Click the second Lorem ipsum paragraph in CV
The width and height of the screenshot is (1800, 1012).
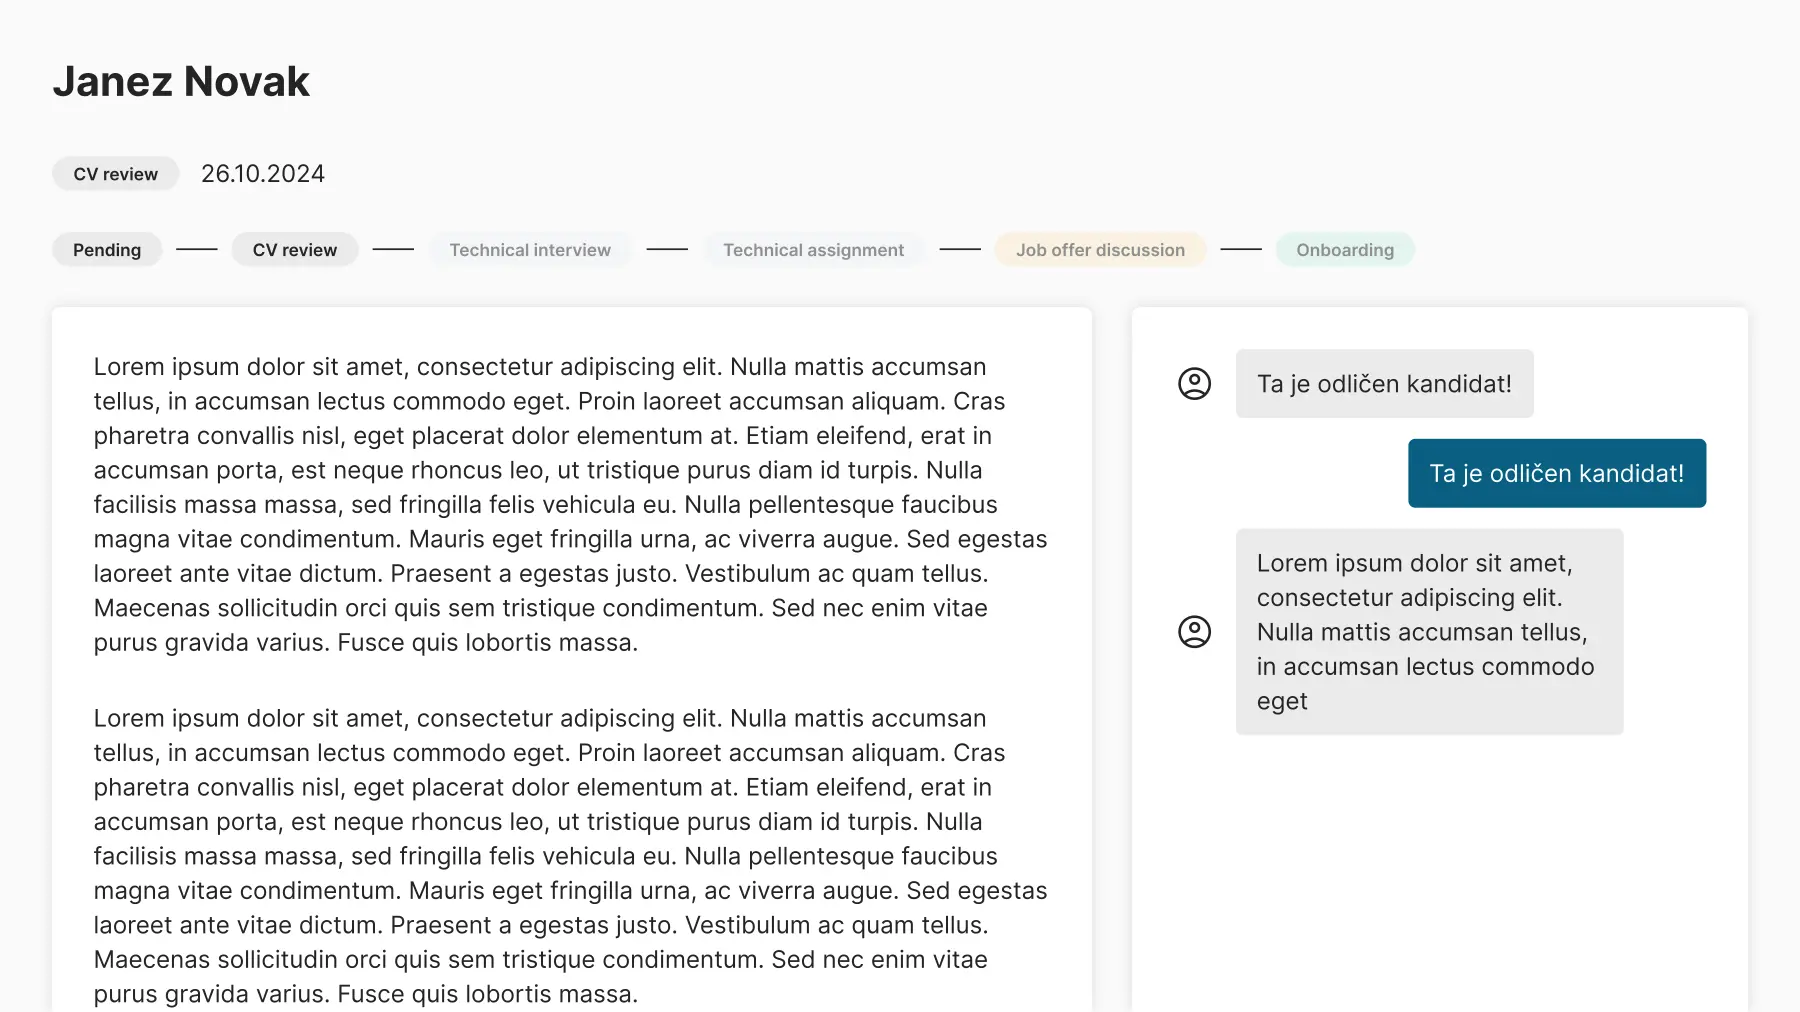[x=570, y=856]
